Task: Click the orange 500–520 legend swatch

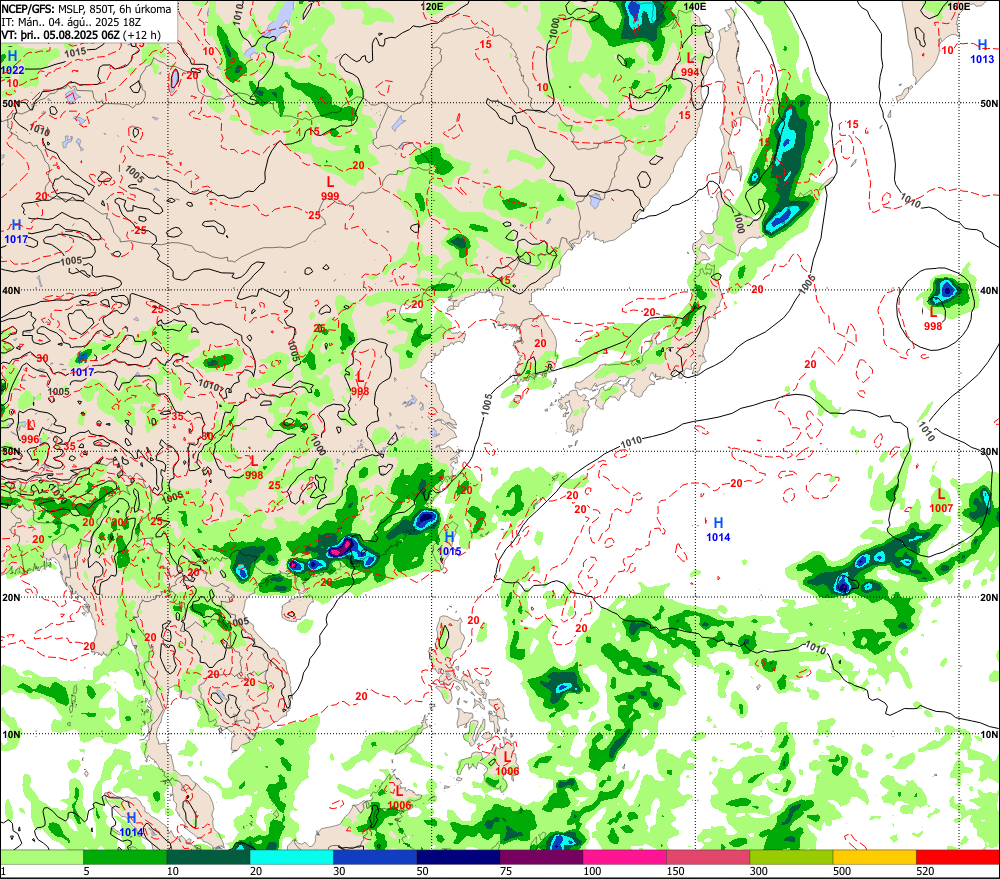Action: [x=875, y=857]
